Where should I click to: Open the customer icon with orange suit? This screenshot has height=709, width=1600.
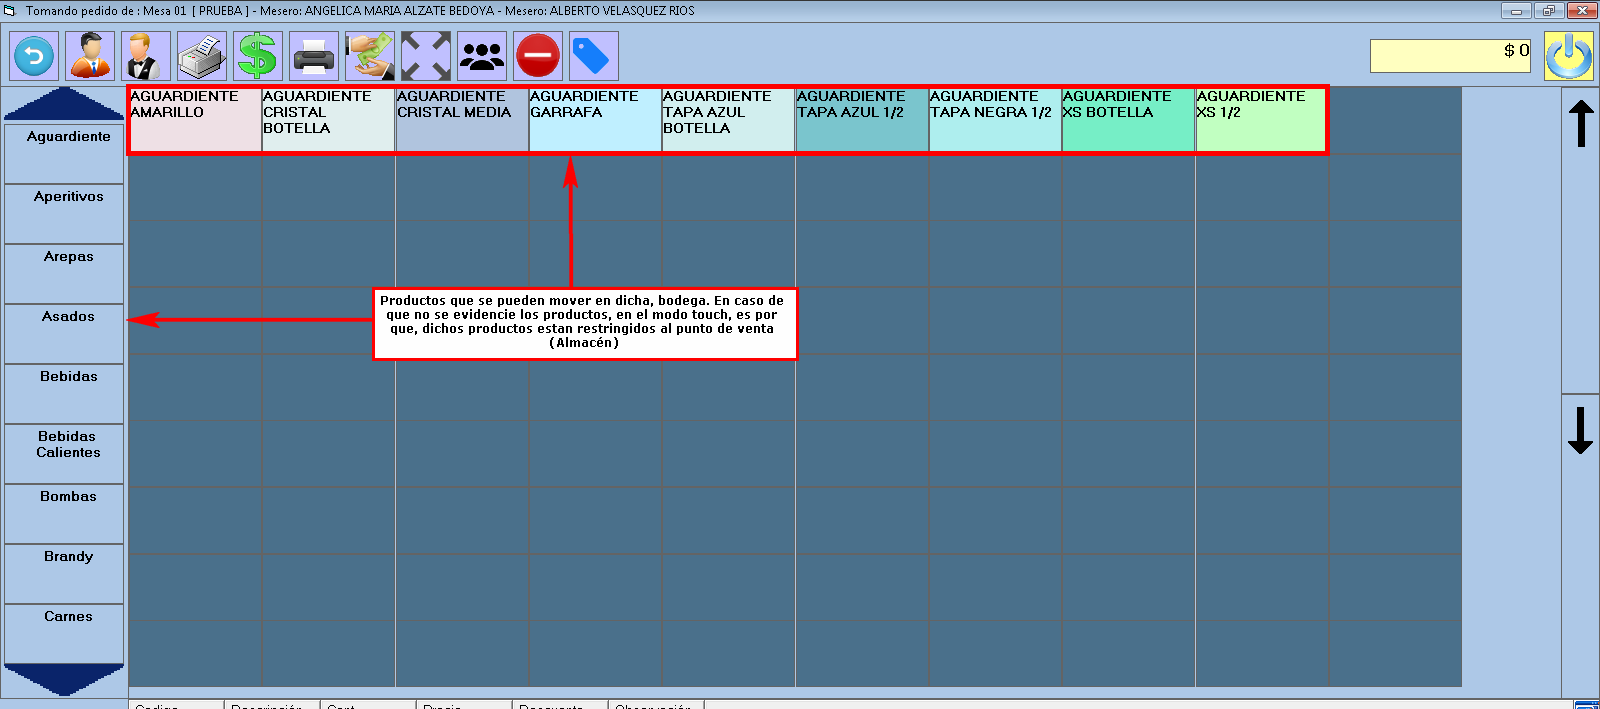[x=90, y=56]
